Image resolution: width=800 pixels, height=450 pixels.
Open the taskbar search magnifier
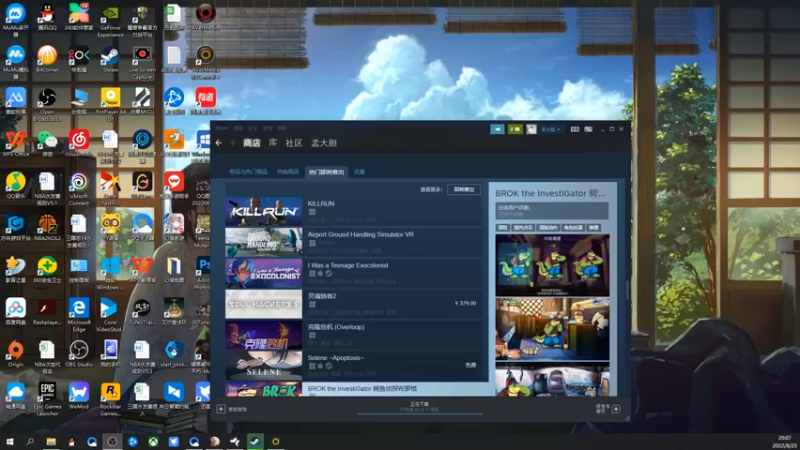[x=30, y=441]
